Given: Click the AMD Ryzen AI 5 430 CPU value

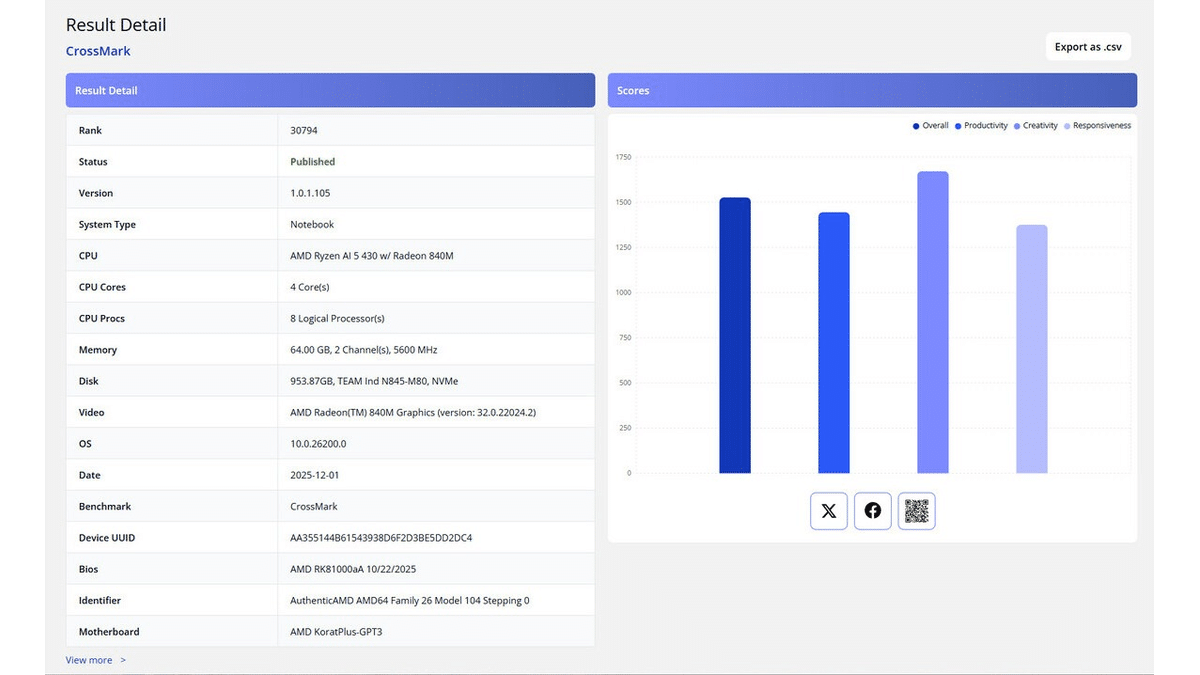Looking at the screenshot, I should pyautogui.click(x=371, y=256).
